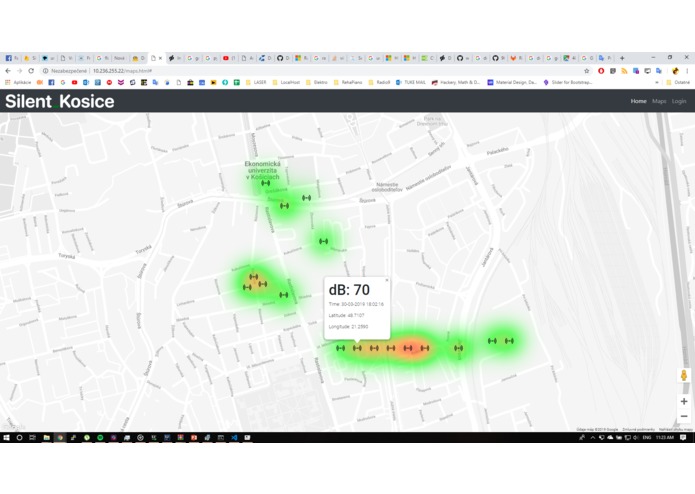Click the Street View pegman icon
This screenshot has height=494, width=695.
pos(684,375)
